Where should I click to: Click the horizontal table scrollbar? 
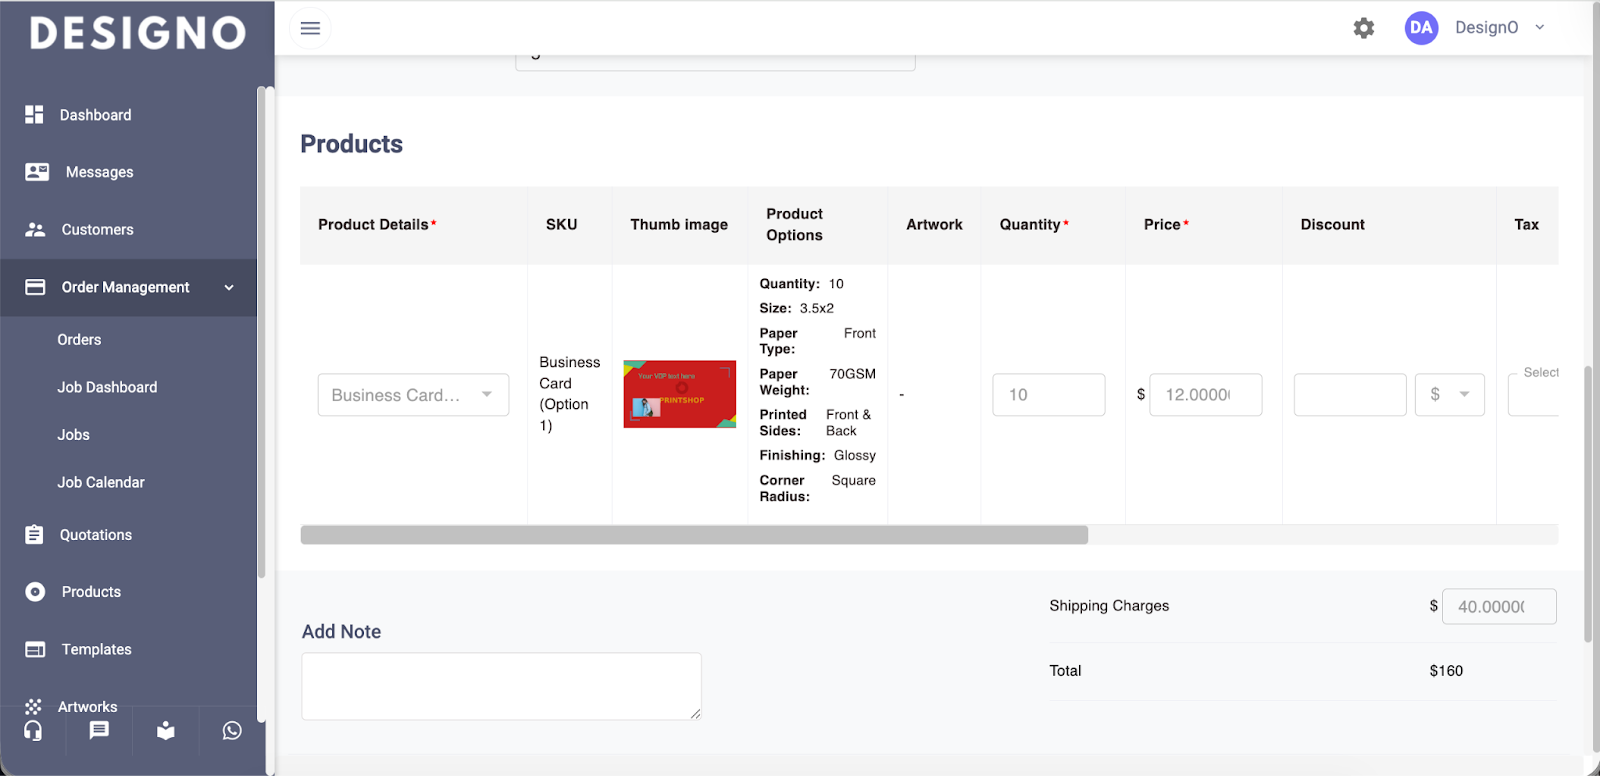click(694, 535)
